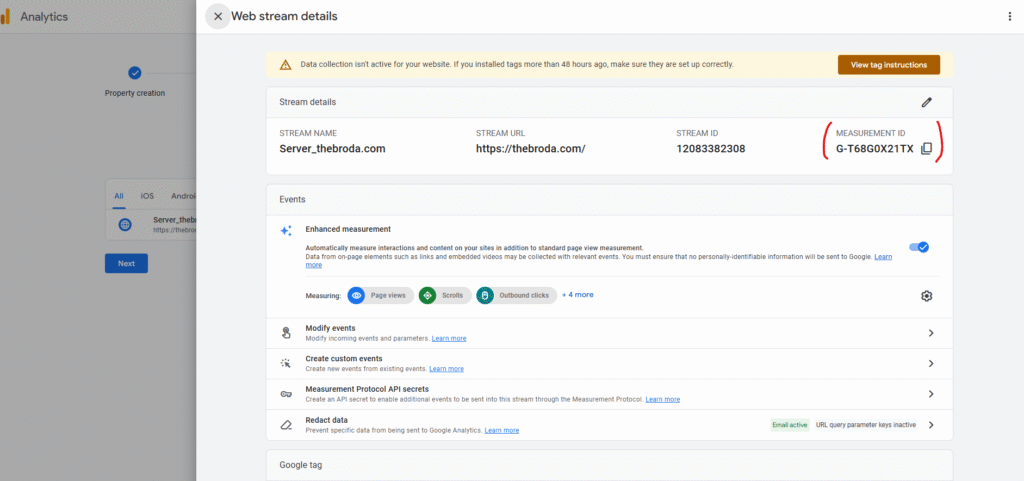This screenshot has width=1024, height=481.
Task: Click the Page views chip label
Action: 388,296
